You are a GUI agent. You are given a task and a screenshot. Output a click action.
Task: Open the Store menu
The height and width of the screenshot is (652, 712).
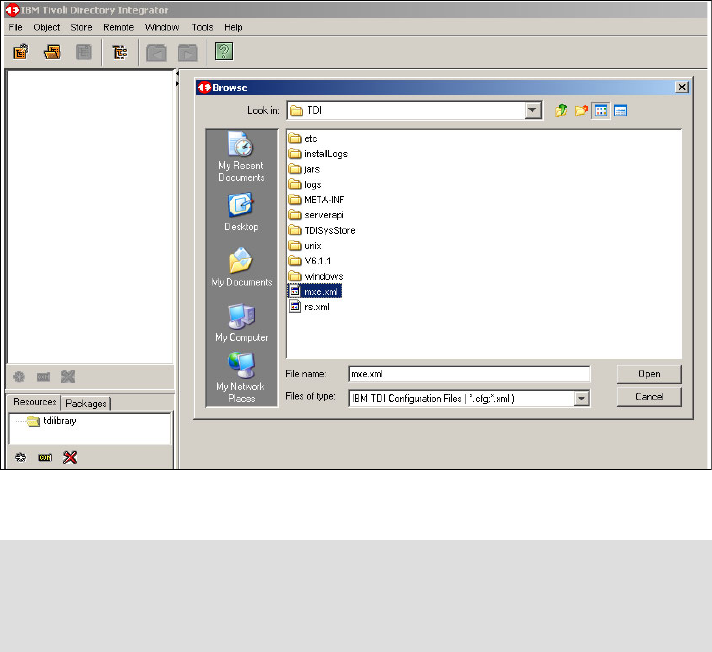[81, 27]
